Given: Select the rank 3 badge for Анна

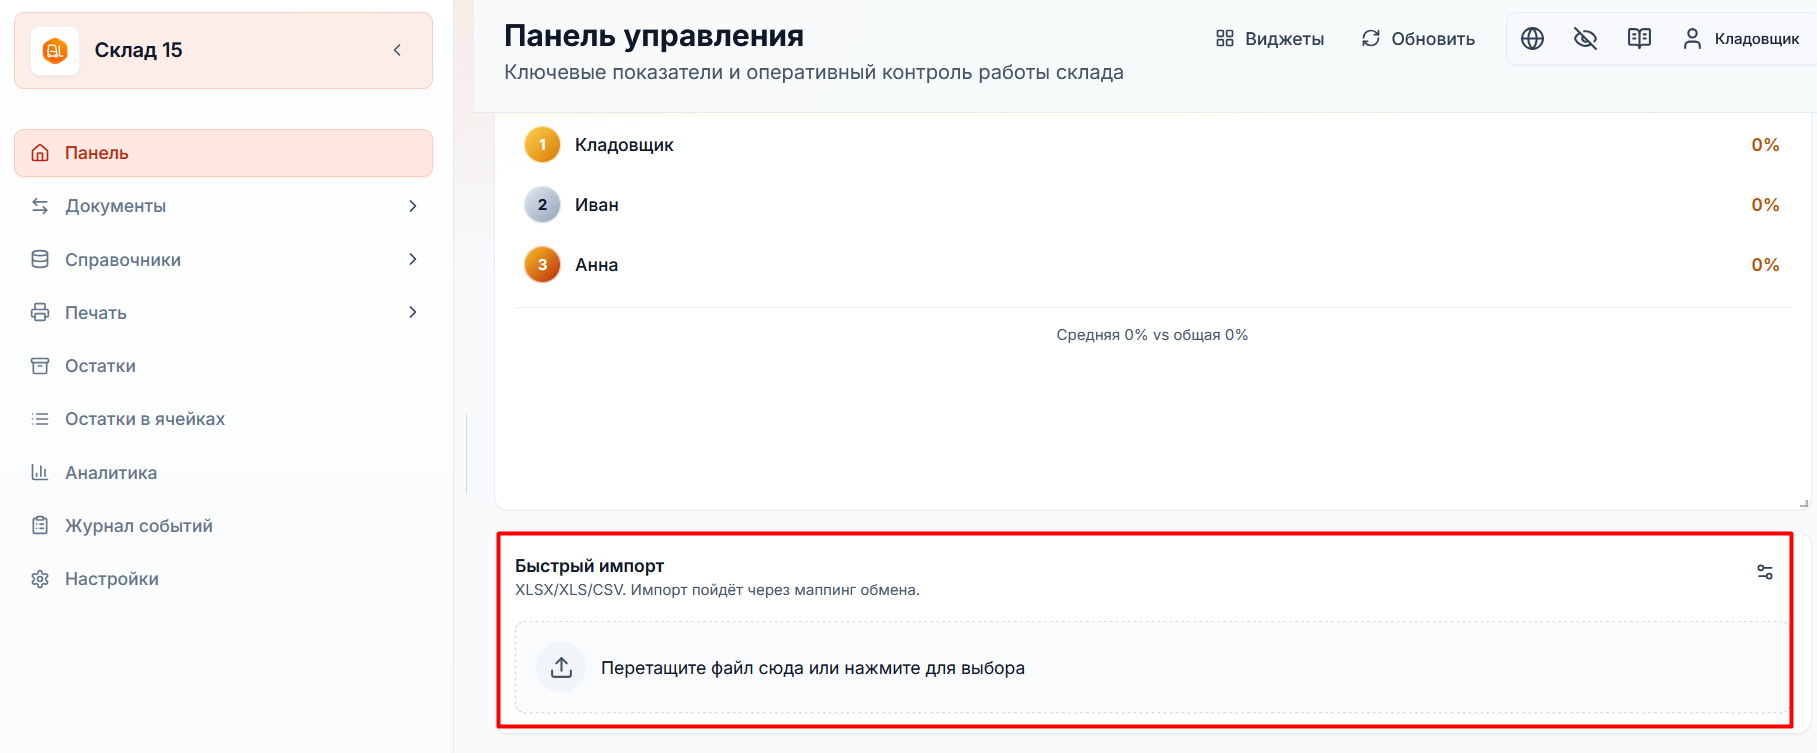Looking at the screenshot, I should 542,265.
